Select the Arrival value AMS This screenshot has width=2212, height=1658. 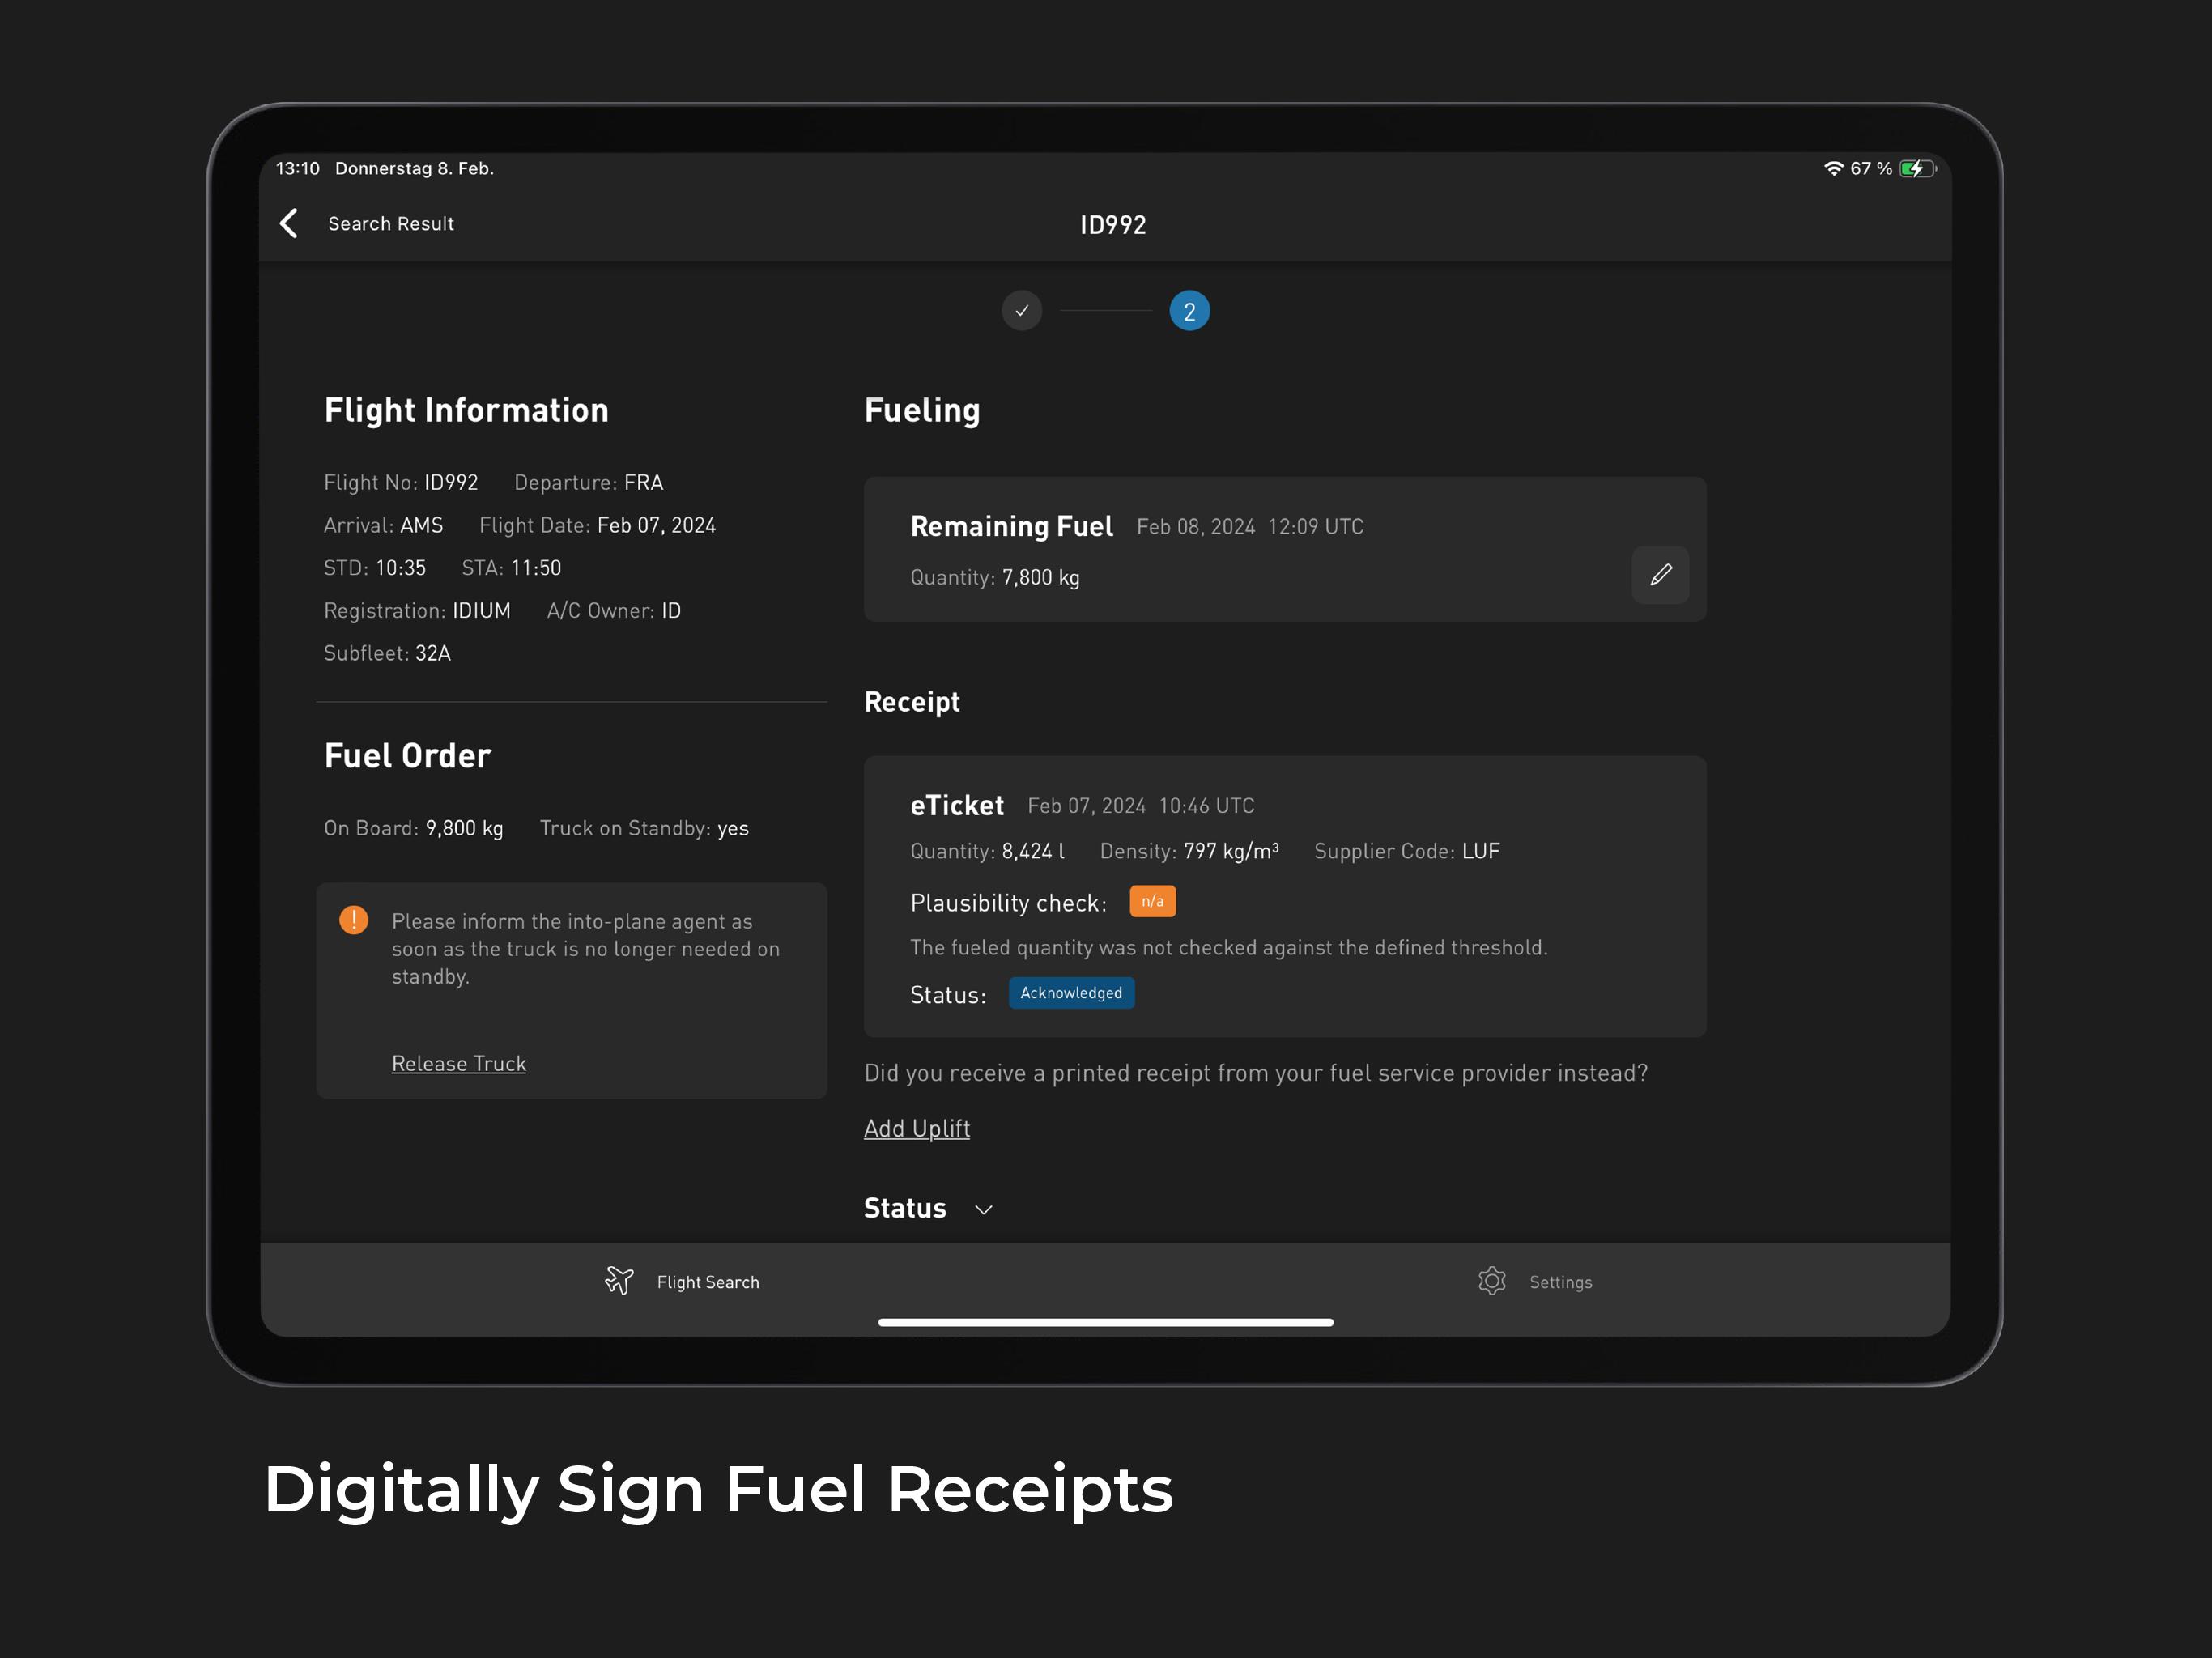422,525
